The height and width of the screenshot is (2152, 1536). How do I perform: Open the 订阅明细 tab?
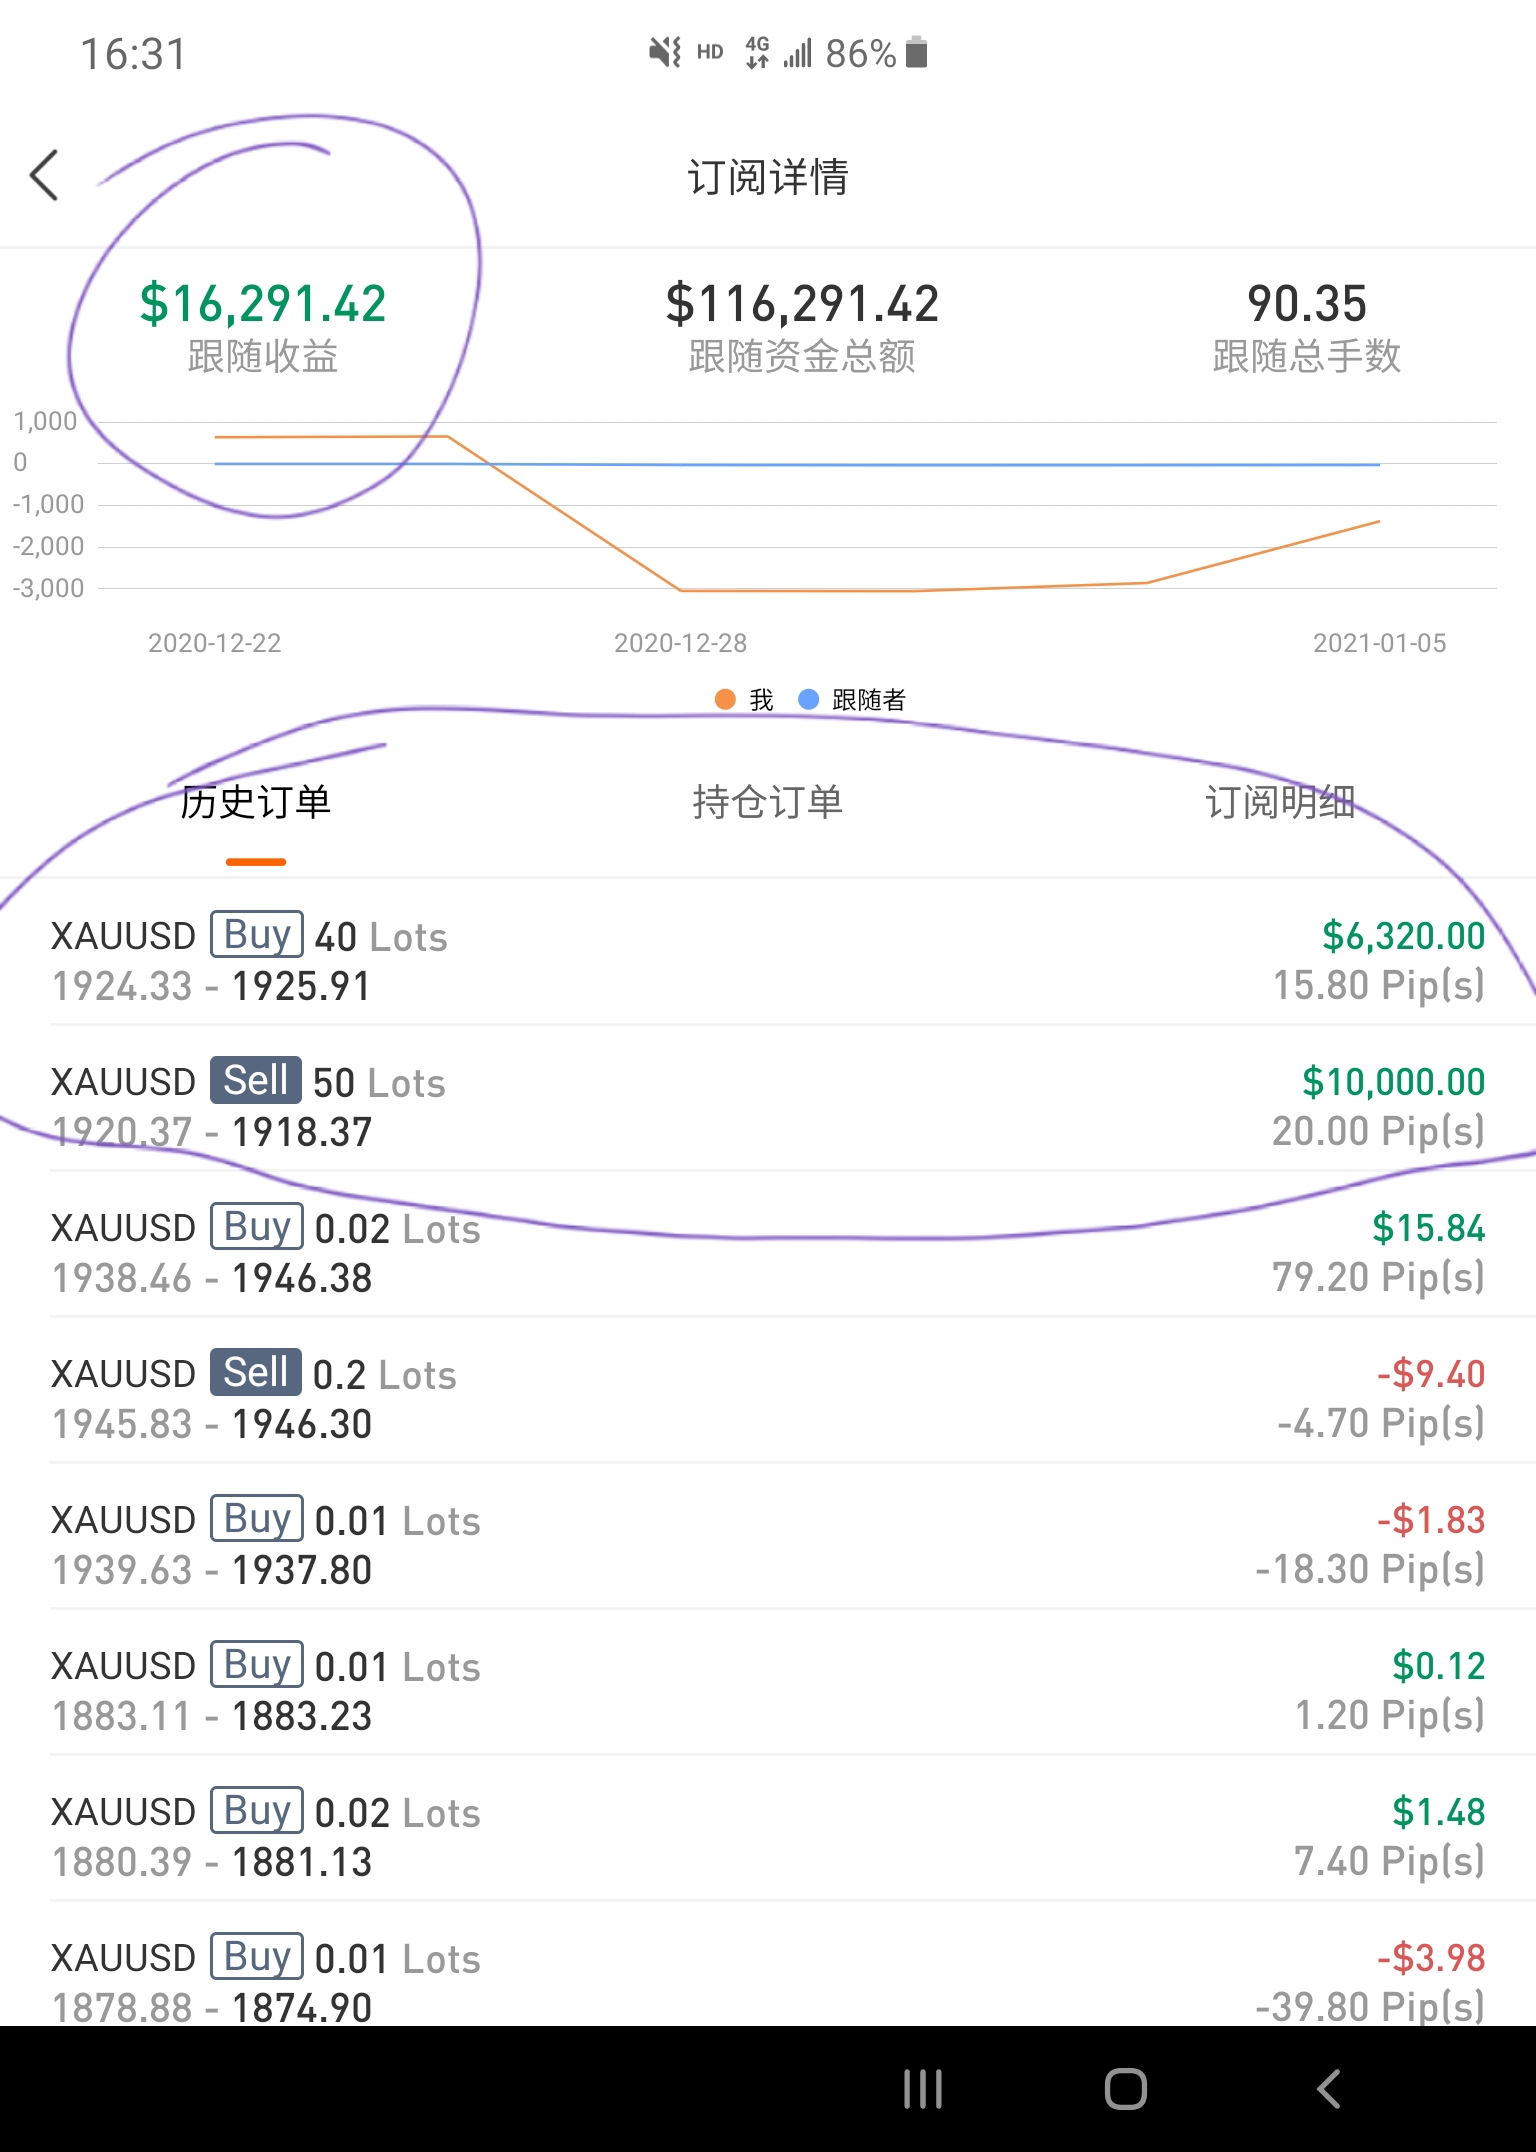pos(1280,802)
